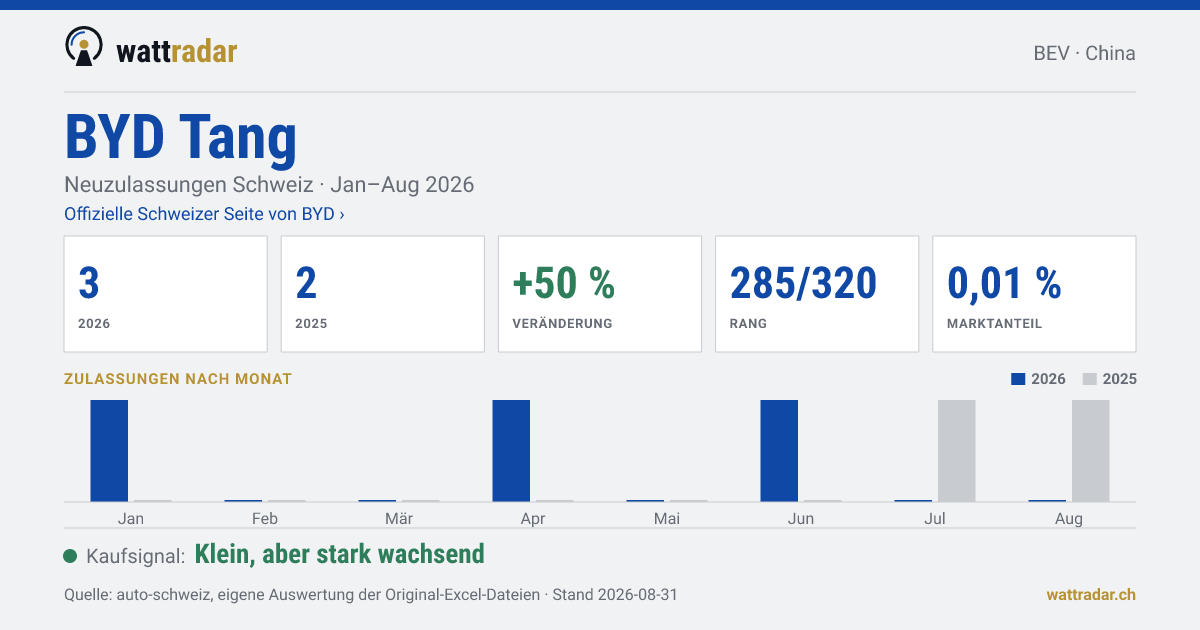The width and height of the screenshot is (1200, 630).
Task: Click the BYD Tang heading
Action: pyautogui.click(x=181, y=136)
